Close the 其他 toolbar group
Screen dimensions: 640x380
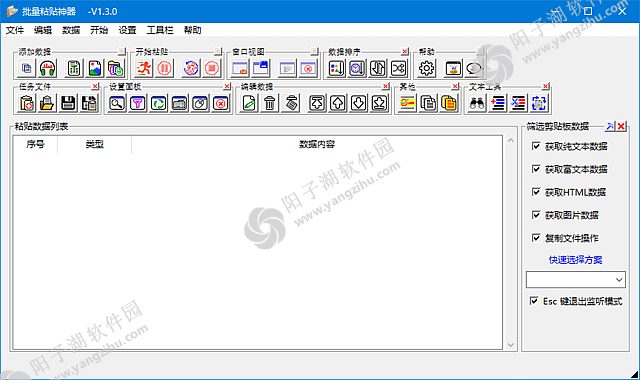pos(455,87)
